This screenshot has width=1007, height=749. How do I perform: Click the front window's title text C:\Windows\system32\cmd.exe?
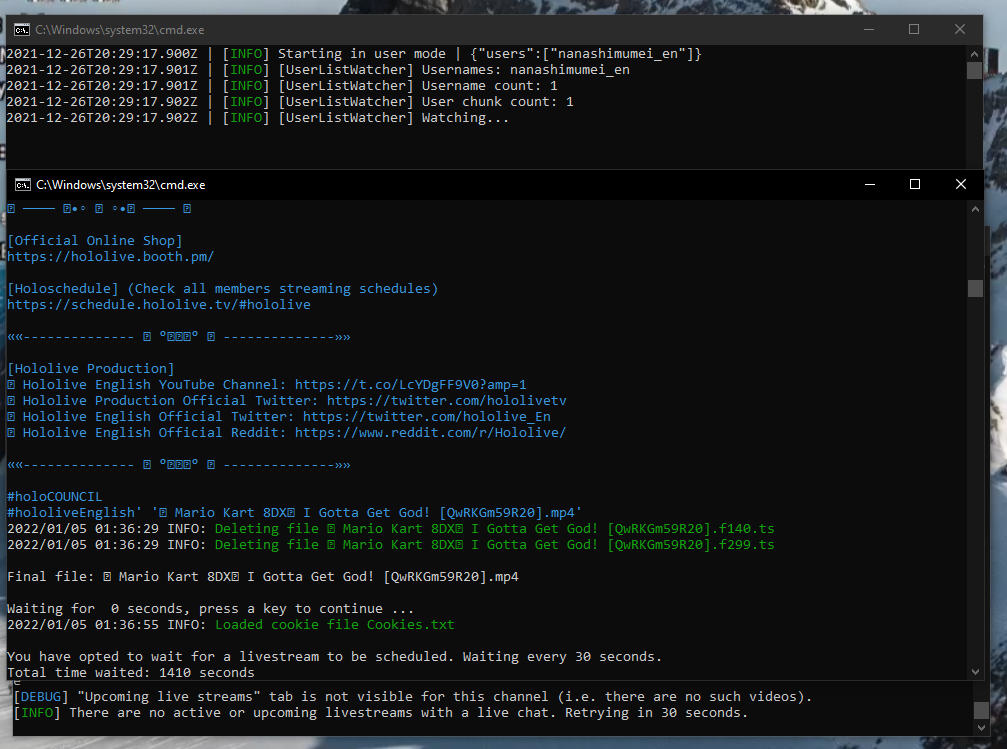(121, 185)
